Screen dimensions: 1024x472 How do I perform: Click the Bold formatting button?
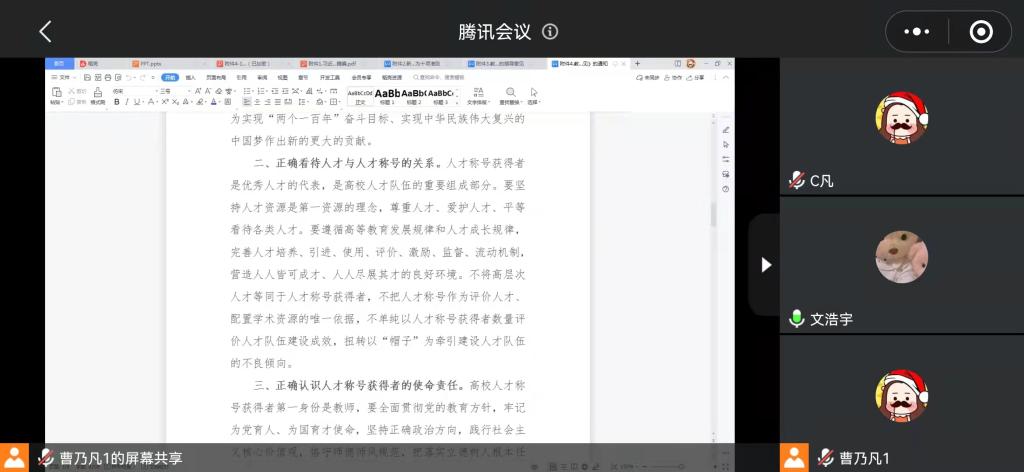(114, 101)
